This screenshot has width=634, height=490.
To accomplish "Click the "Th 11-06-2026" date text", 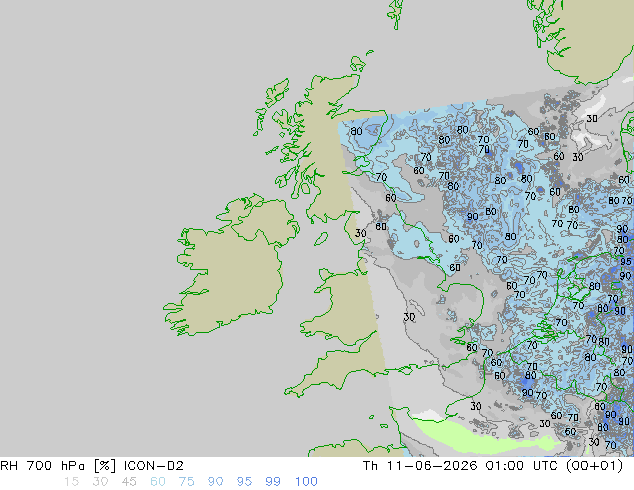I will [421, 466].
